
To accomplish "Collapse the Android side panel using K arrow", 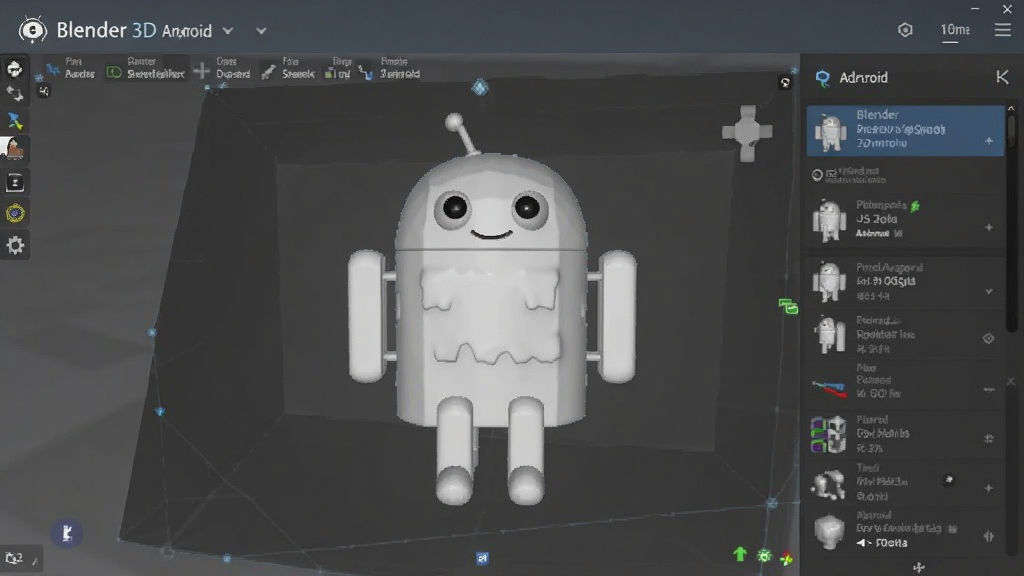I will 1002,77.
